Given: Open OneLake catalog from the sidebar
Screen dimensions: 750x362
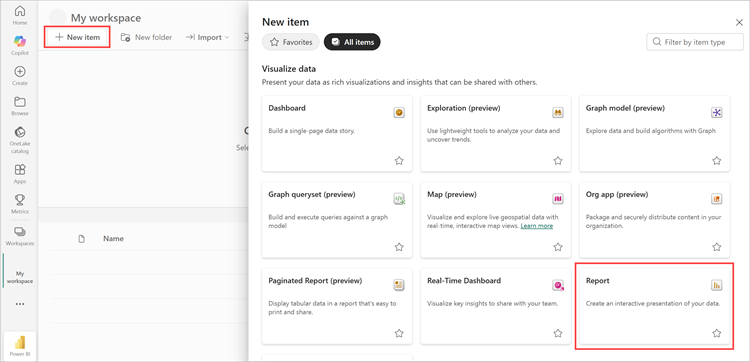Looking at the screenshot, I should pos(20,140).
